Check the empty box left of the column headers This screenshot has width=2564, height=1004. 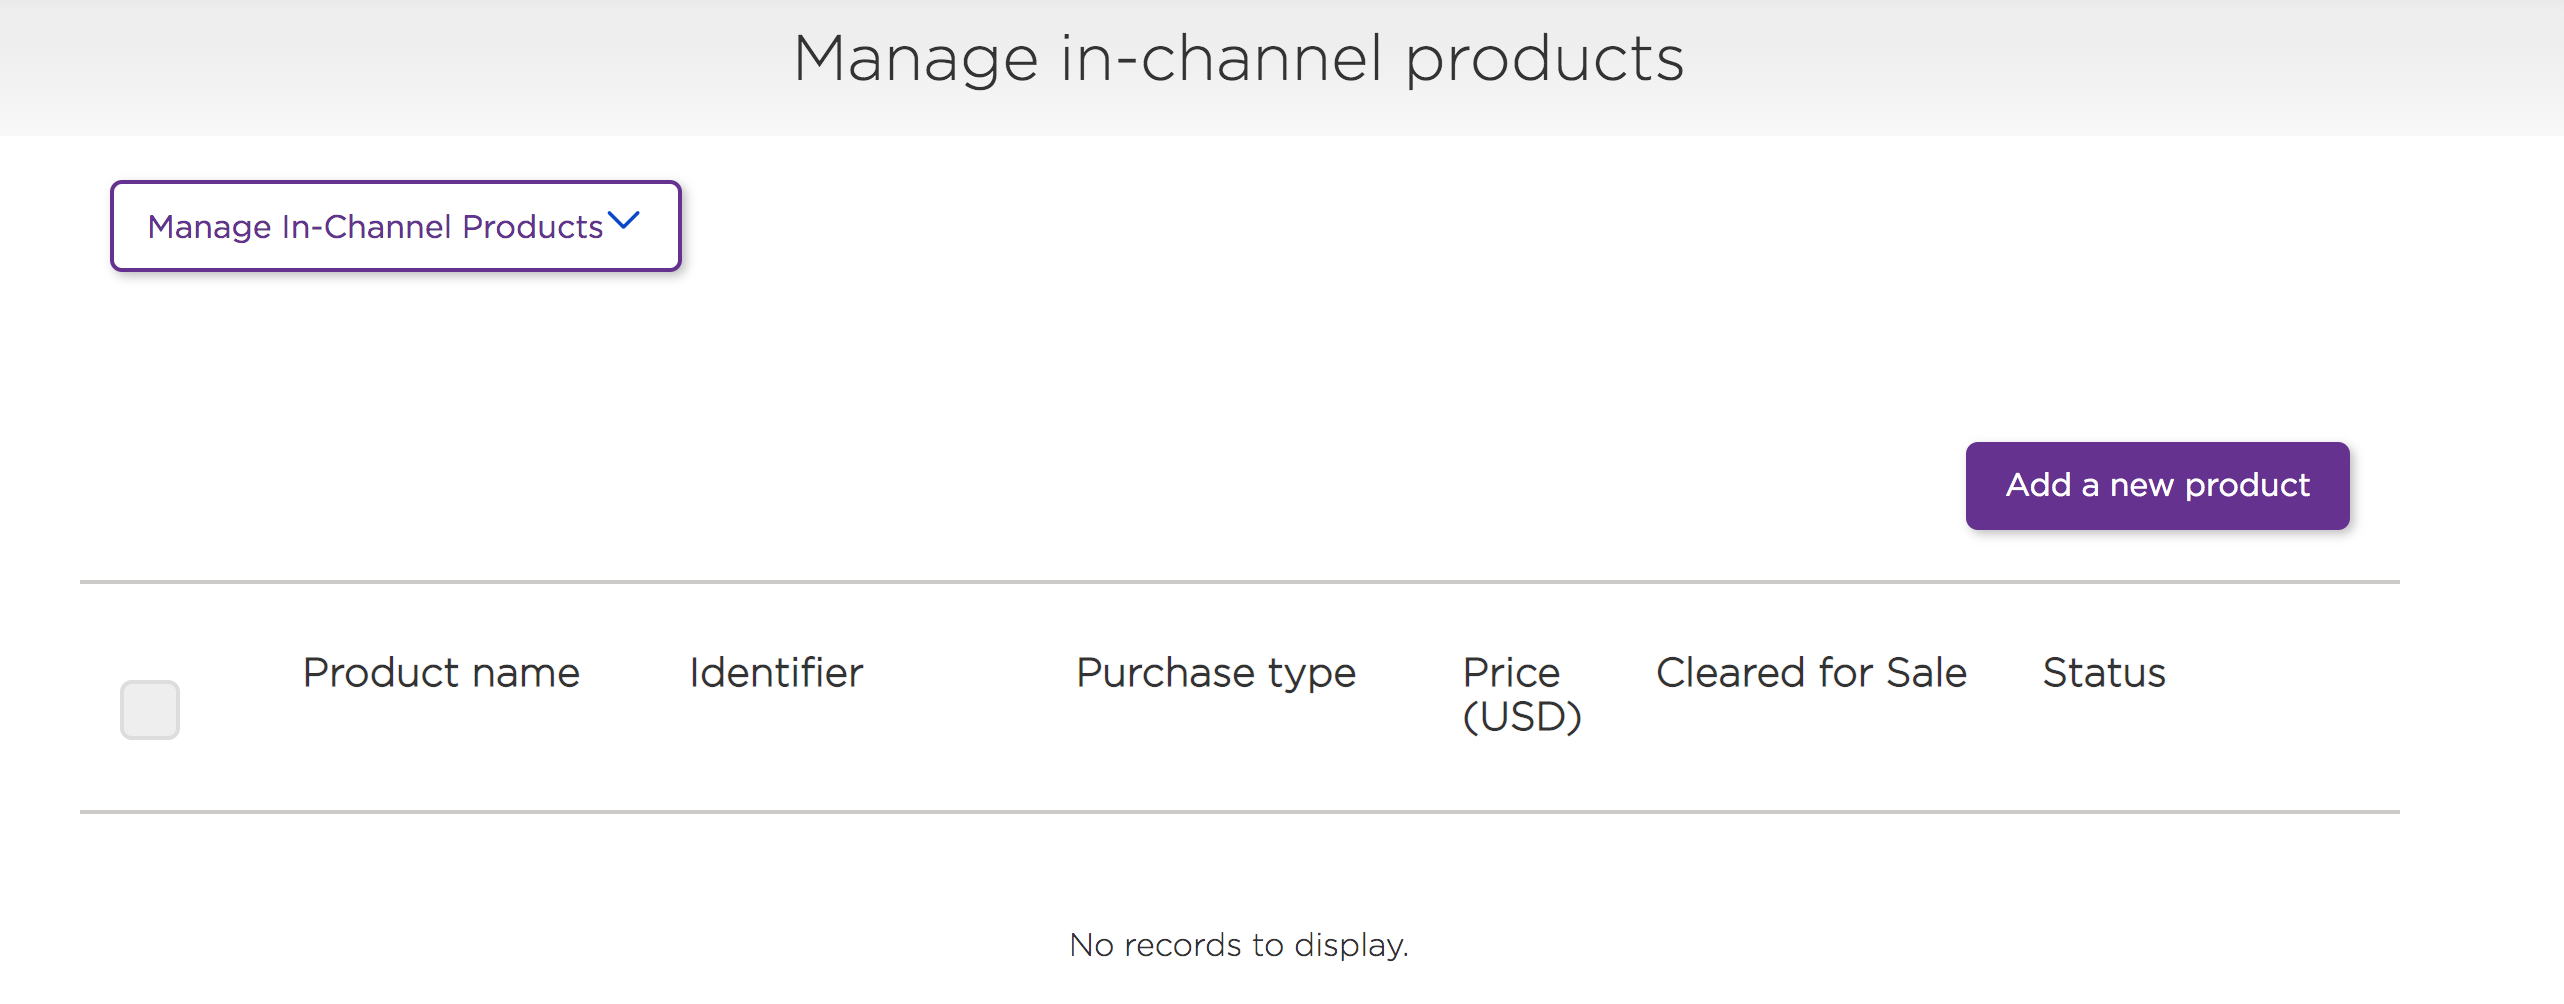[150, 710]
